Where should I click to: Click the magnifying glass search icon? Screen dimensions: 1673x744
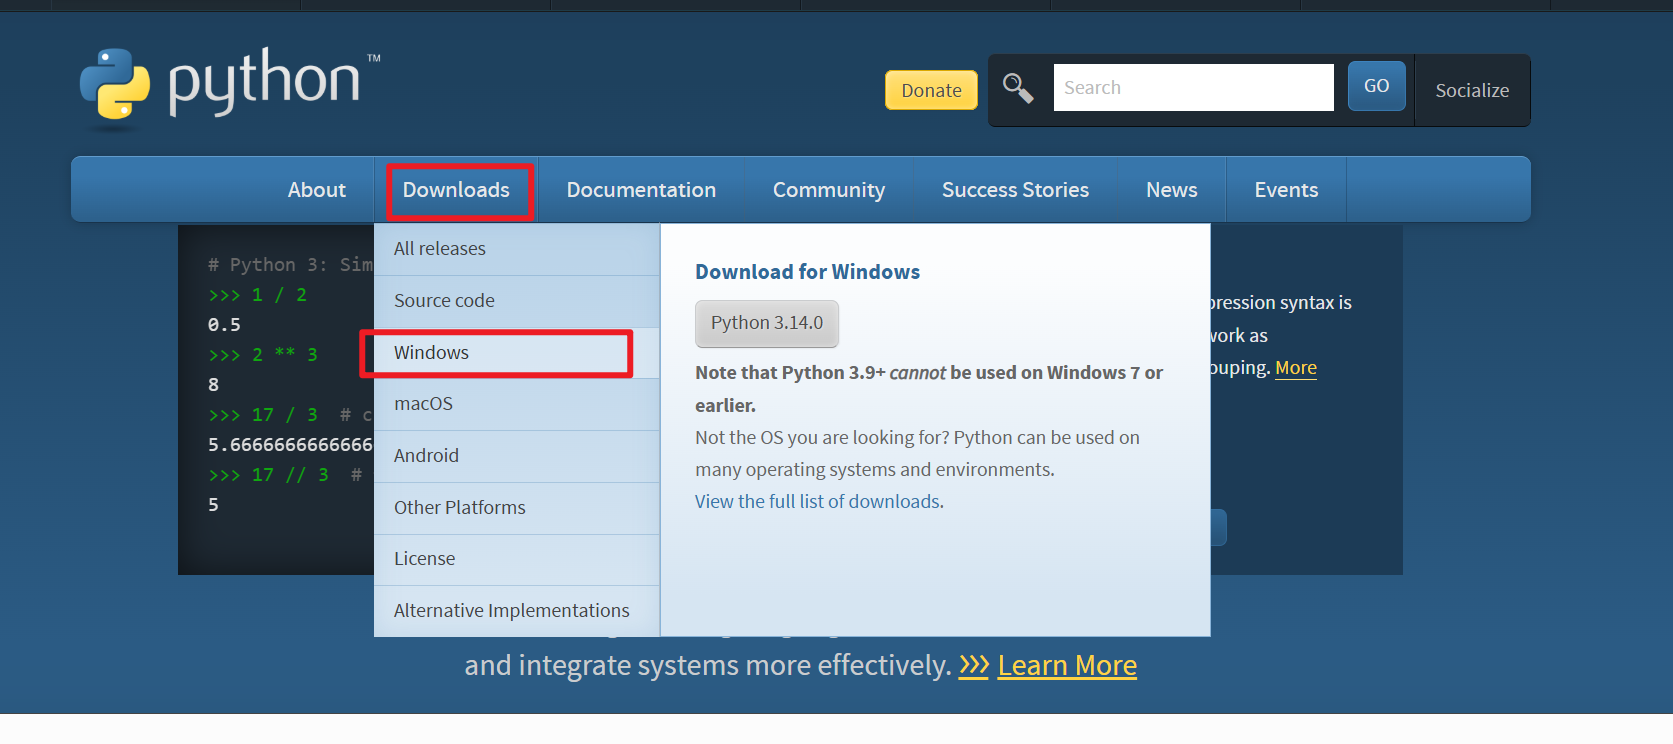click(x=1018, y=88)
